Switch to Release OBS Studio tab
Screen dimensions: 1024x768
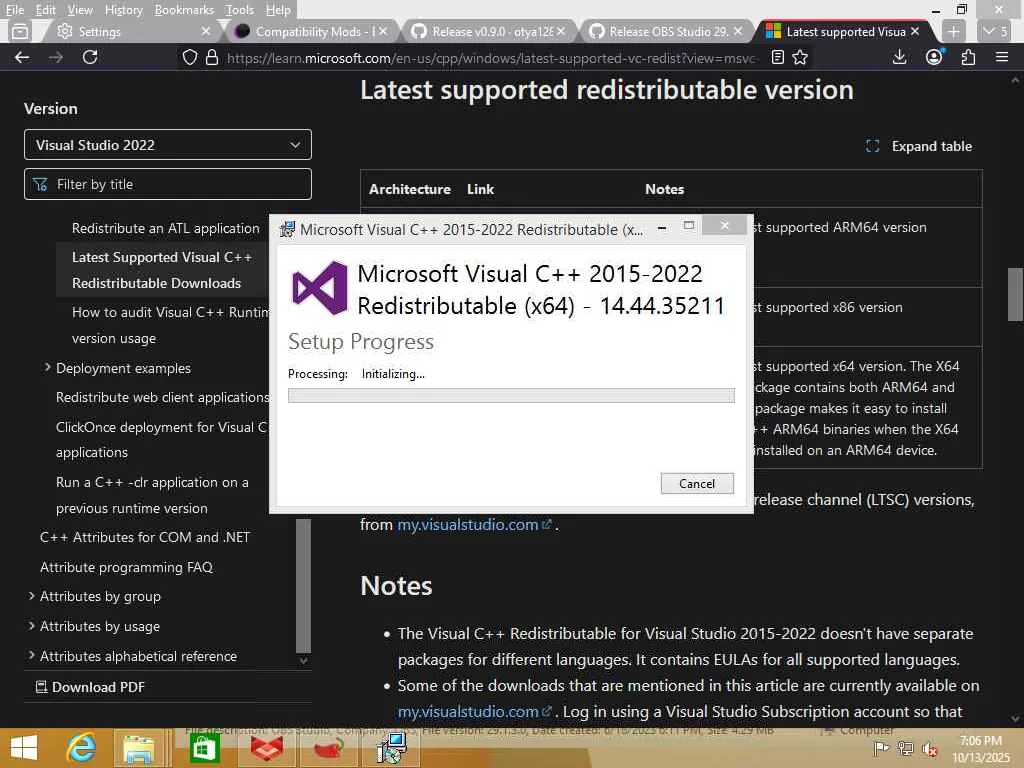[x=663, y=31]
